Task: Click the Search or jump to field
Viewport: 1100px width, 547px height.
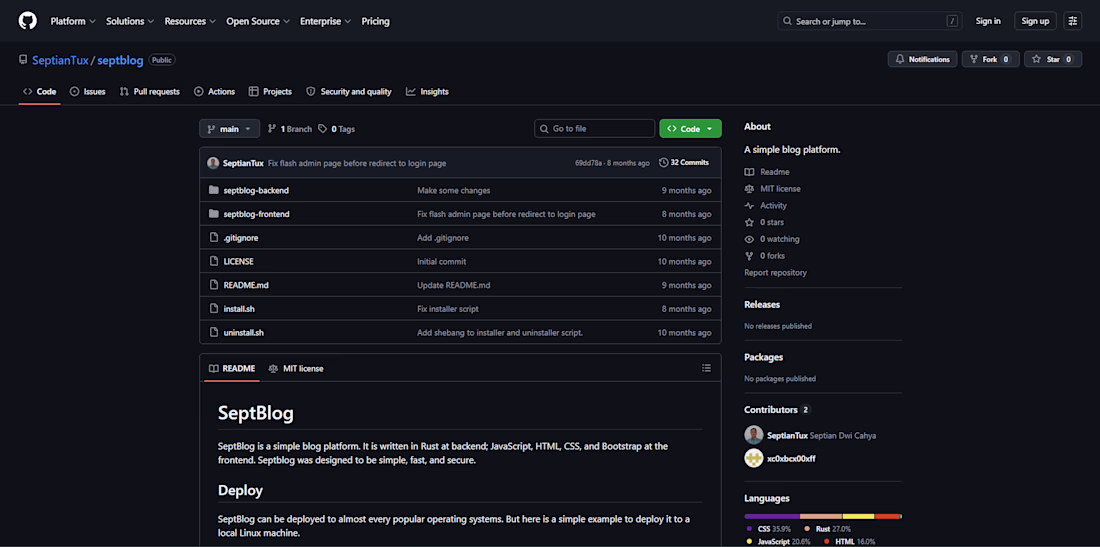Action: click(x=870, y=21)
